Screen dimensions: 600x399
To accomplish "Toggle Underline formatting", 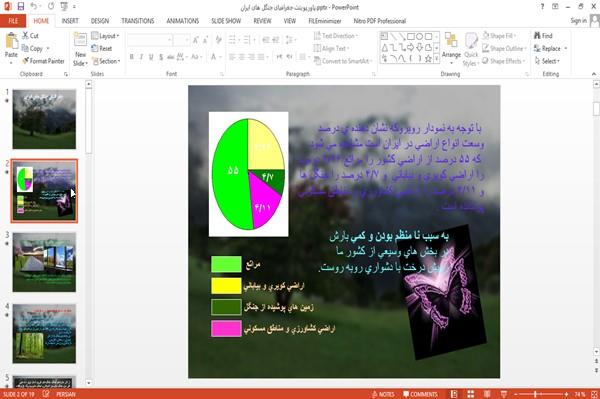I will click(151, 57).
